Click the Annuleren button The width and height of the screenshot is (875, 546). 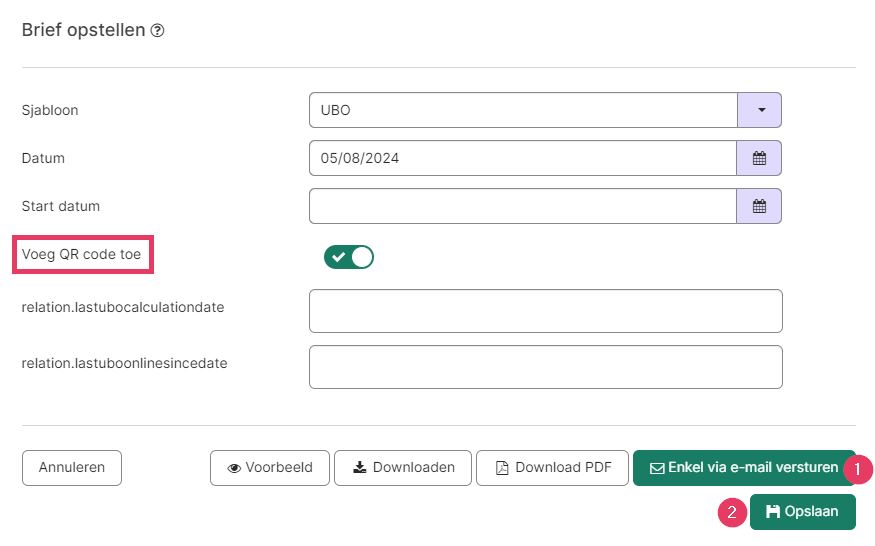(x=72, y=468)
